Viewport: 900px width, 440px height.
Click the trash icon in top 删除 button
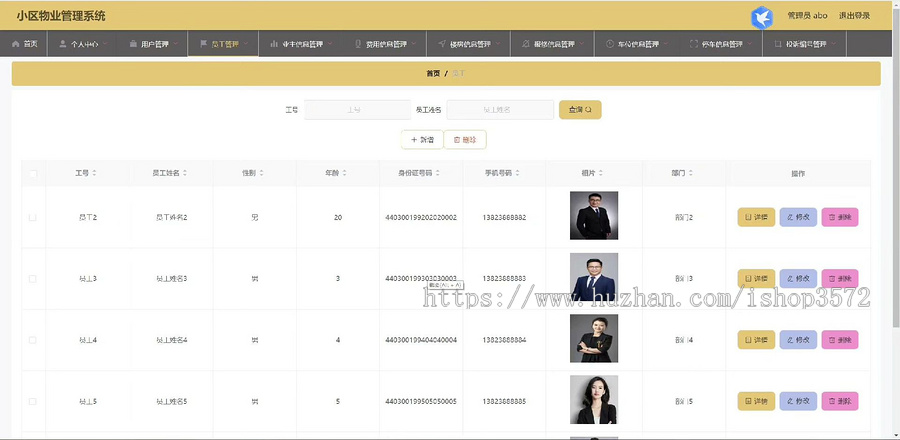coord(457,139)
